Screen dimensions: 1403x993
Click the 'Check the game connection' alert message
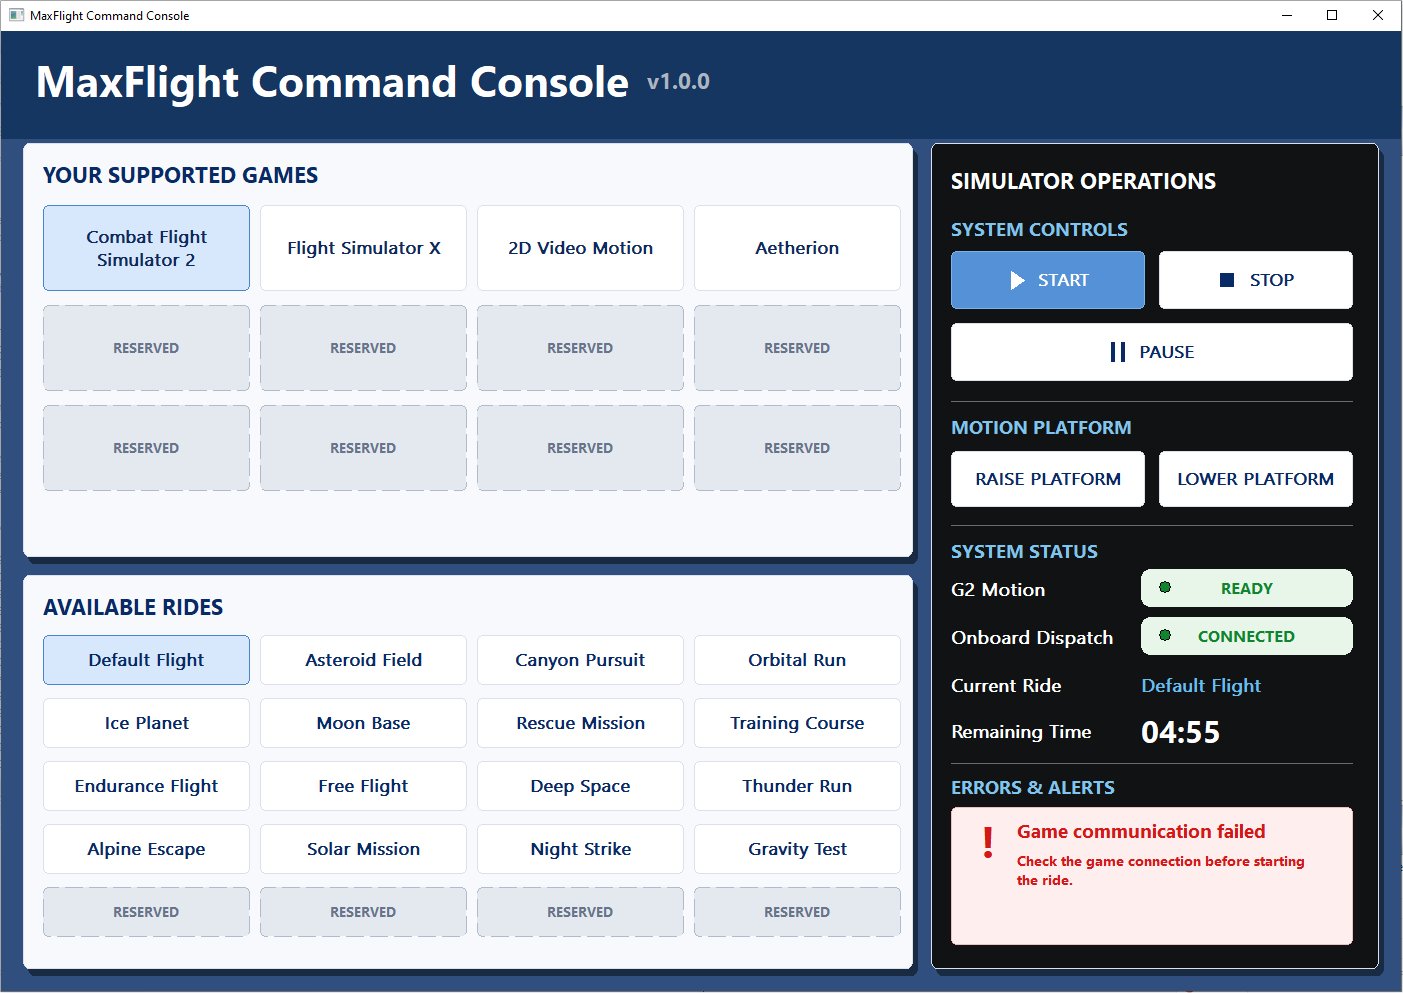(x=1160, y=871)
